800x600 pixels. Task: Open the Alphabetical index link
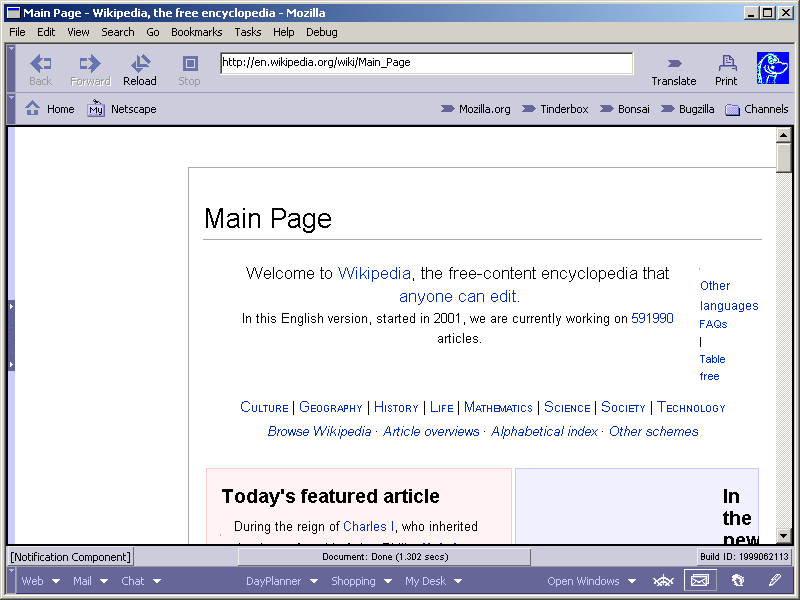point(544,431)
